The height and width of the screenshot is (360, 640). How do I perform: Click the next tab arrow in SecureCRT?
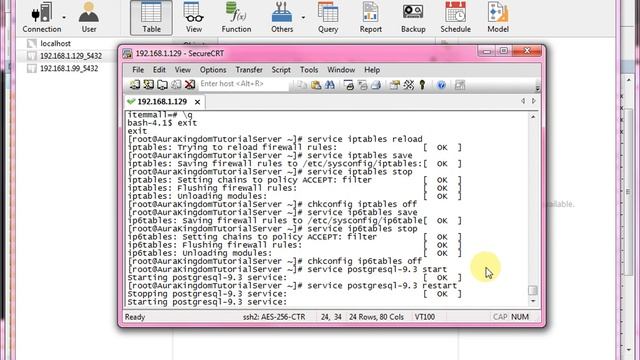pos(534,101)
